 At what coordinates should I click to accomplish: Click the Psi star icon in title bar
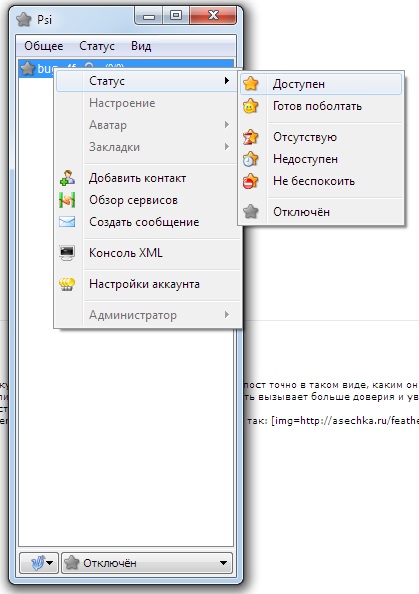[x=24, y=19]
